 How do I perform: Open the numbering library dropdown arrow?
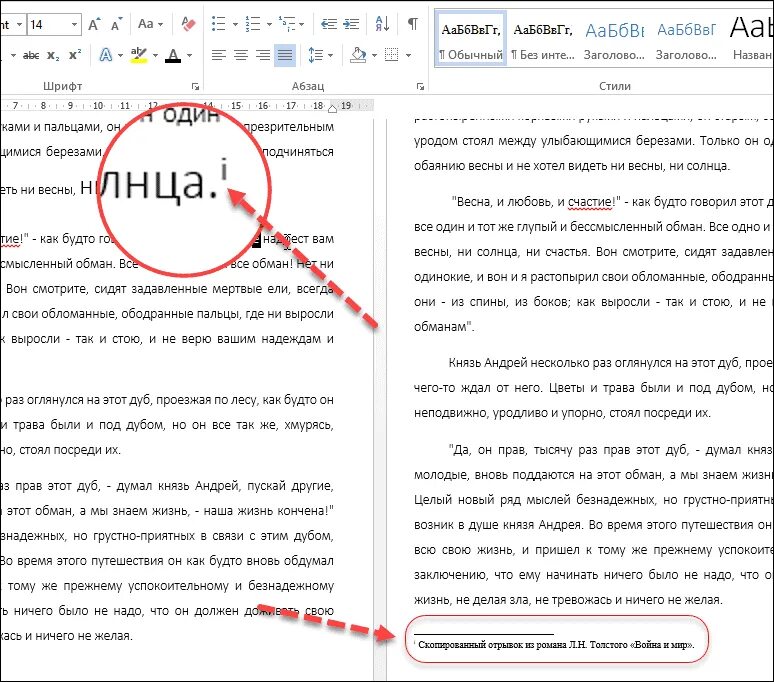pyautogui.click(x=269, y=24)
